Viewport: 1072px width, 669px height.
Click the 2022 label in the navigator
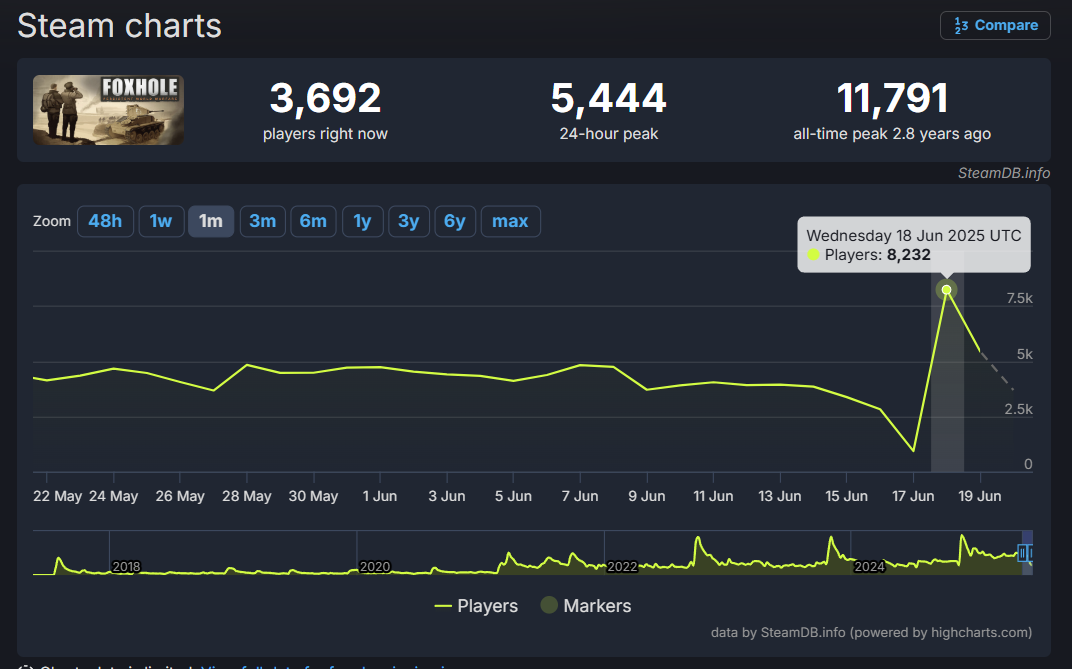[622, 566]
